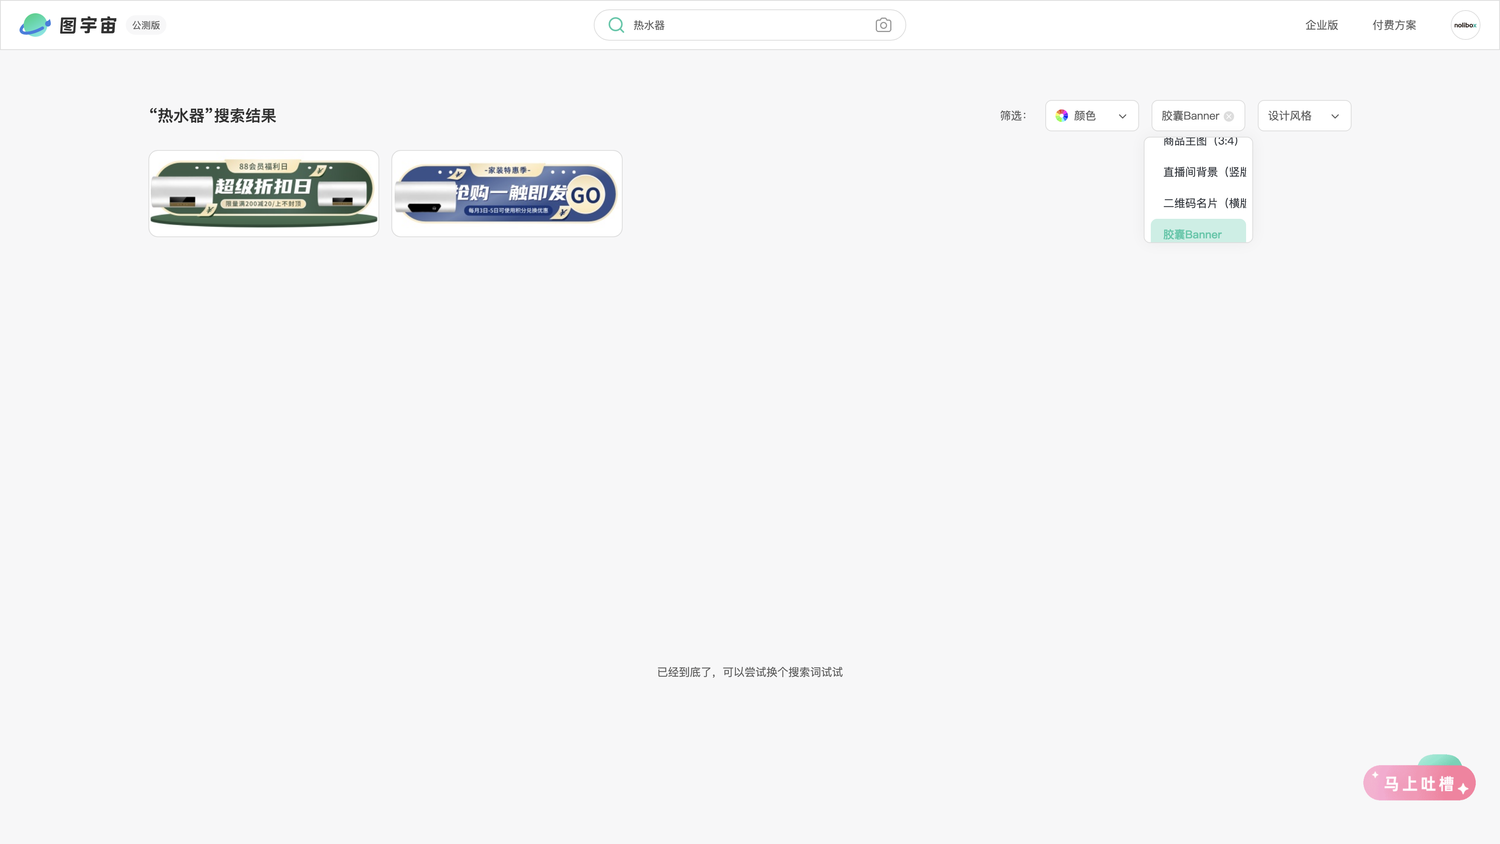Click the search magnifier icon
Screen dimensions: 1500x844
pos(616,25)
